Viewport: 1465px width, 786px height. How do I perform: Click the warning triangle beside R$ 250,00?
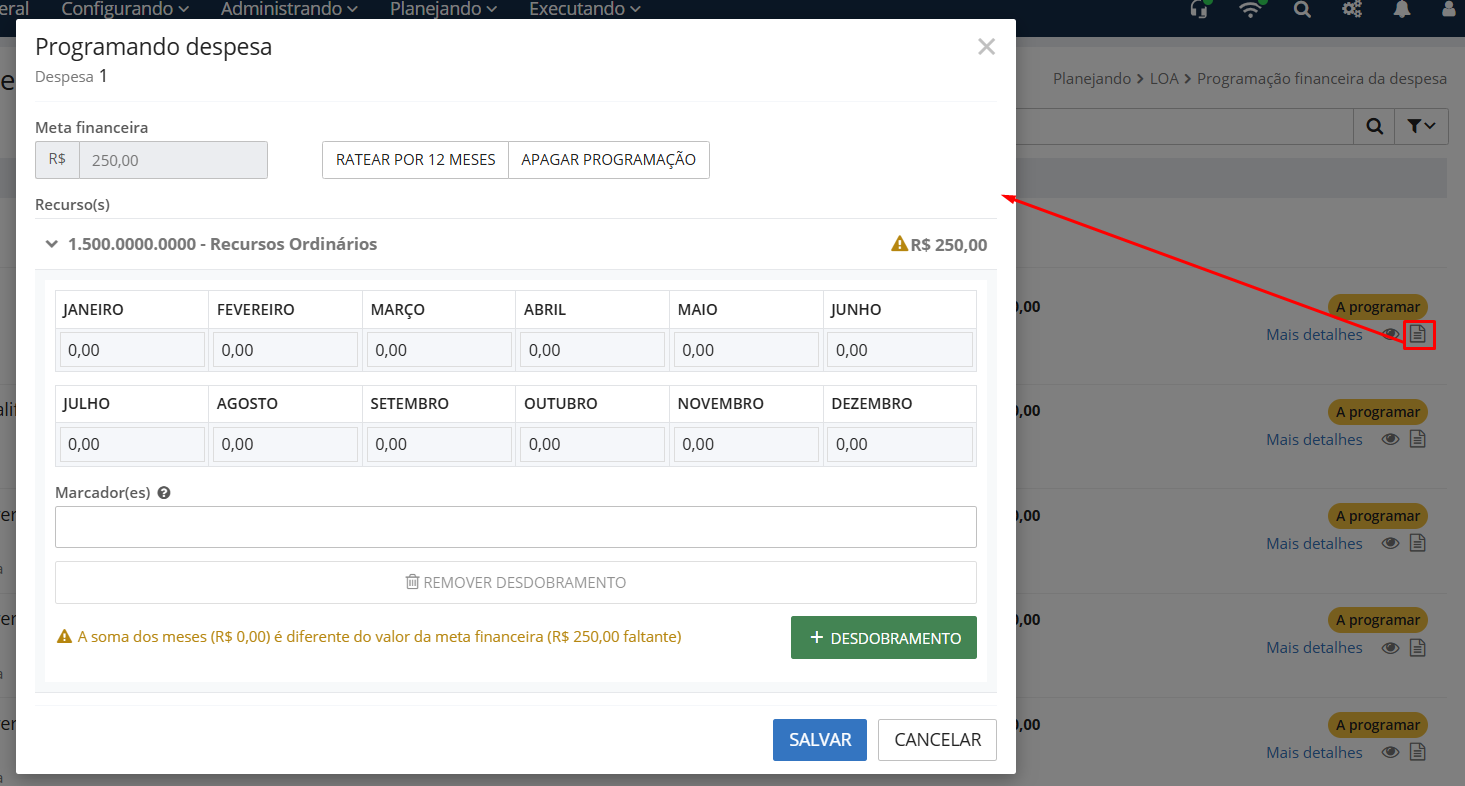pyautogui.click(x=899, y=244)
